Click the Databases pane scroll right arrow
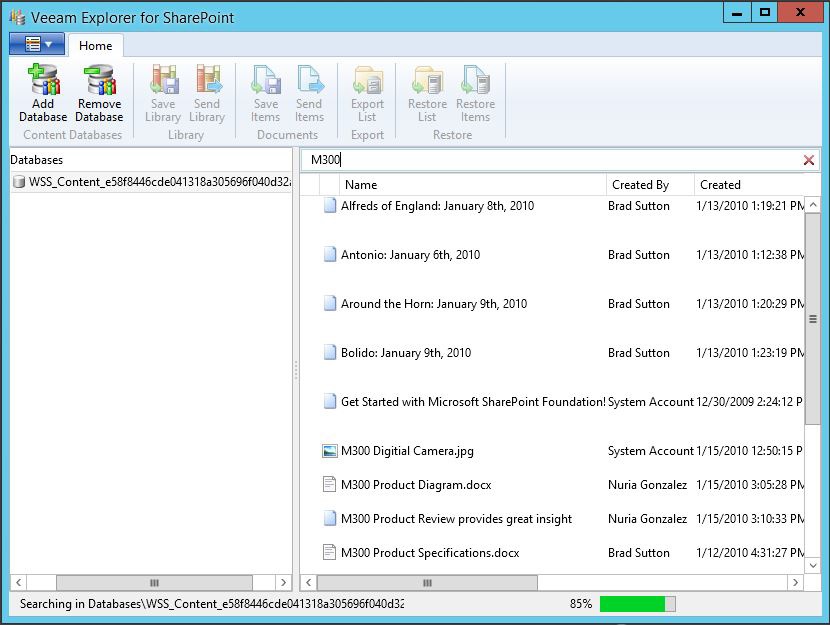Viewport: 830px width, 625px height. 283,583
